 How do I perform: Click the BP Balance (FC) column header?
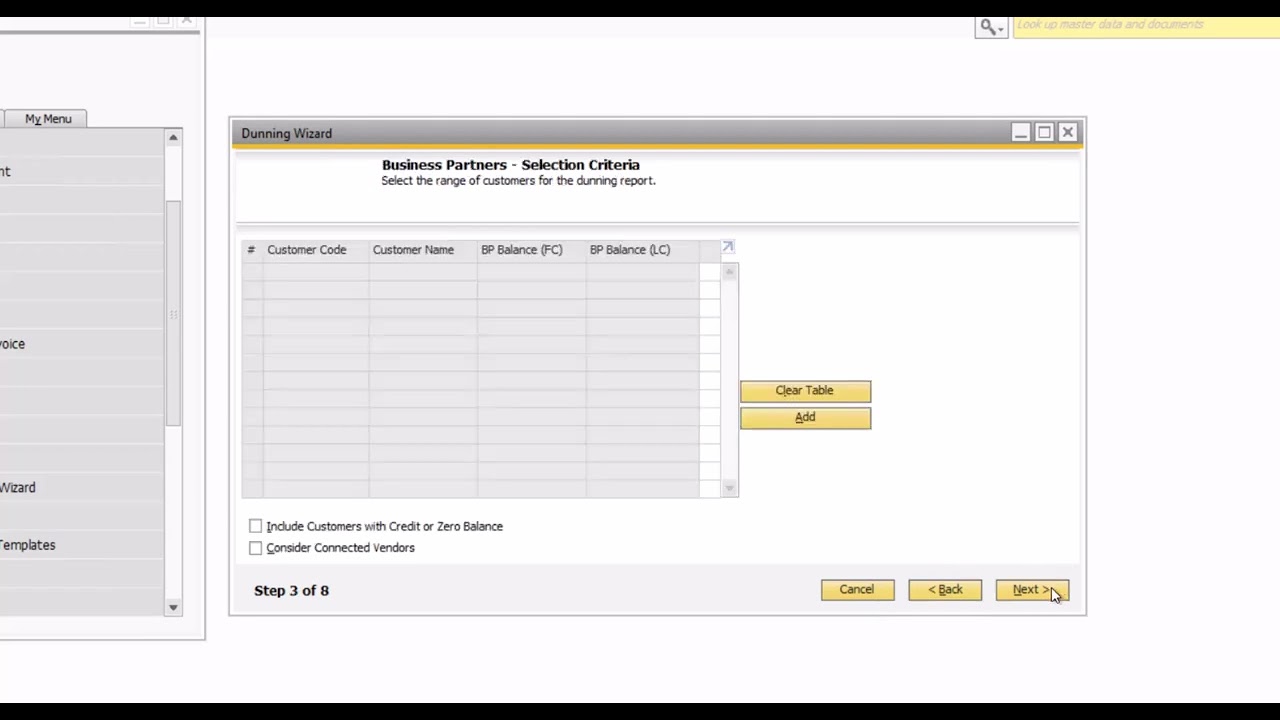(531, 250)
